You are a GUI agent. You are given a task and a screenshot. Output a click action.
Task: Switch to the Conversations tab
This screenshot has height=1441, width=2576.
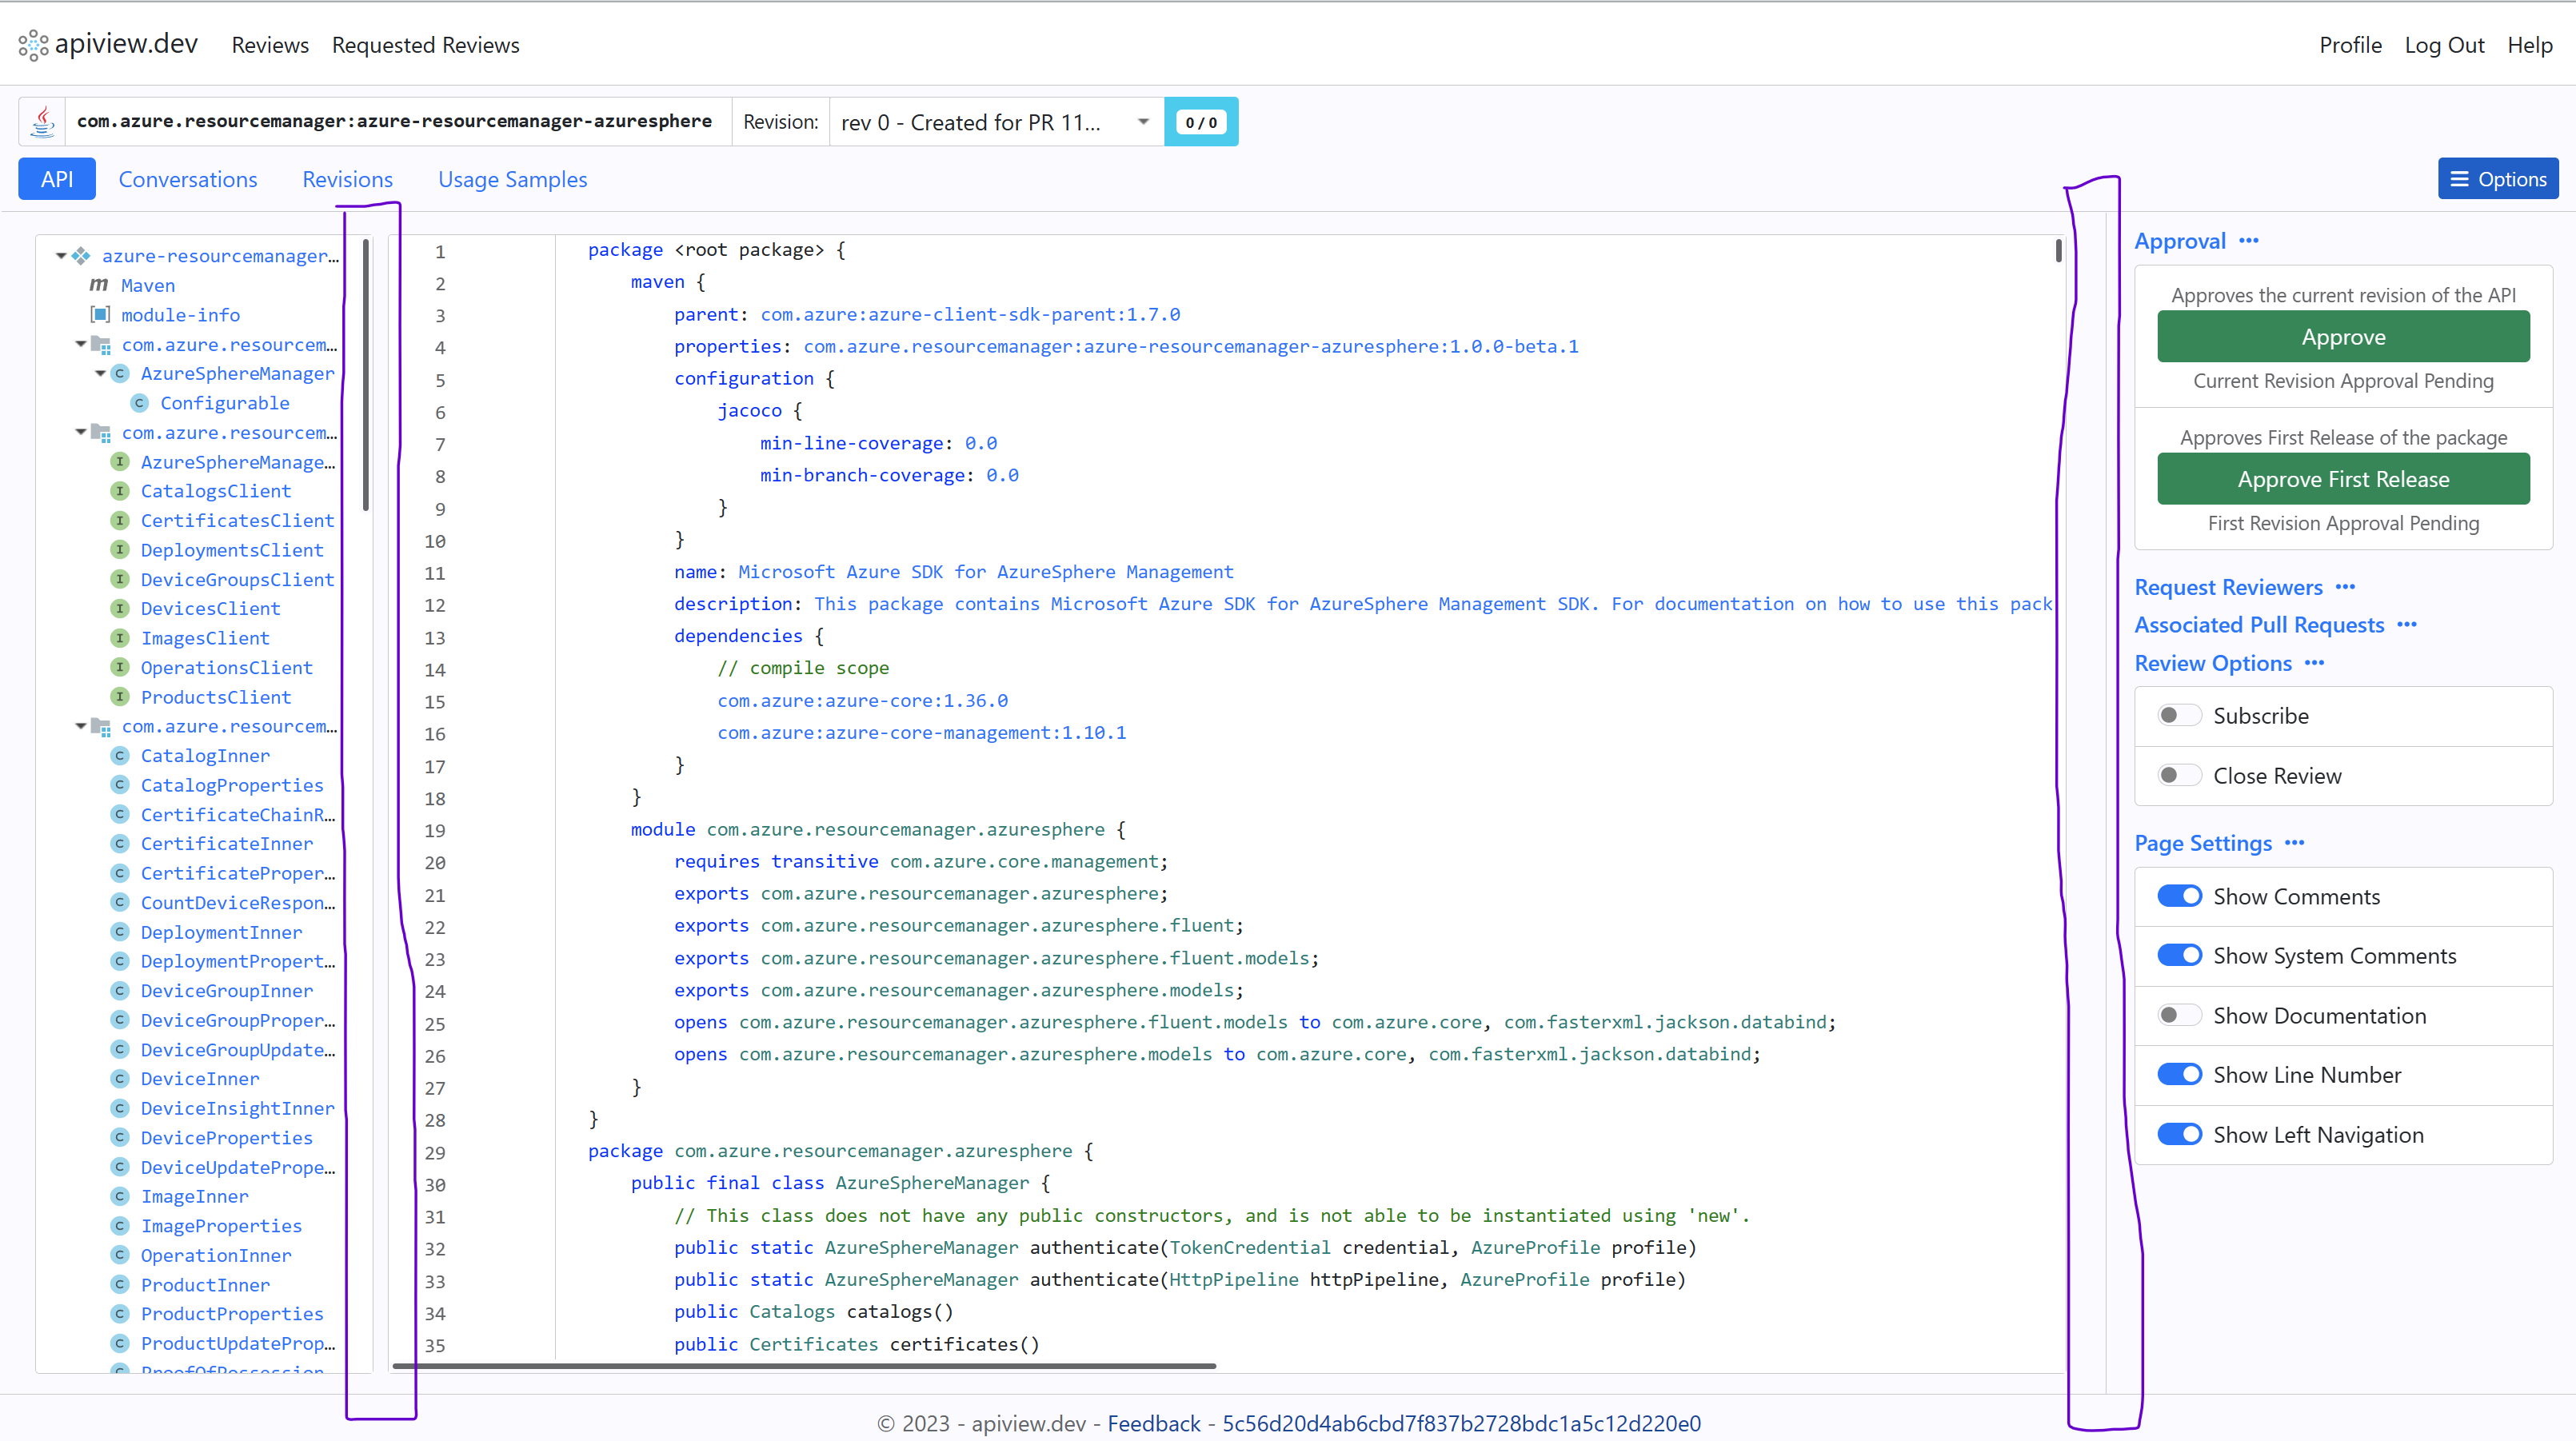188,179
